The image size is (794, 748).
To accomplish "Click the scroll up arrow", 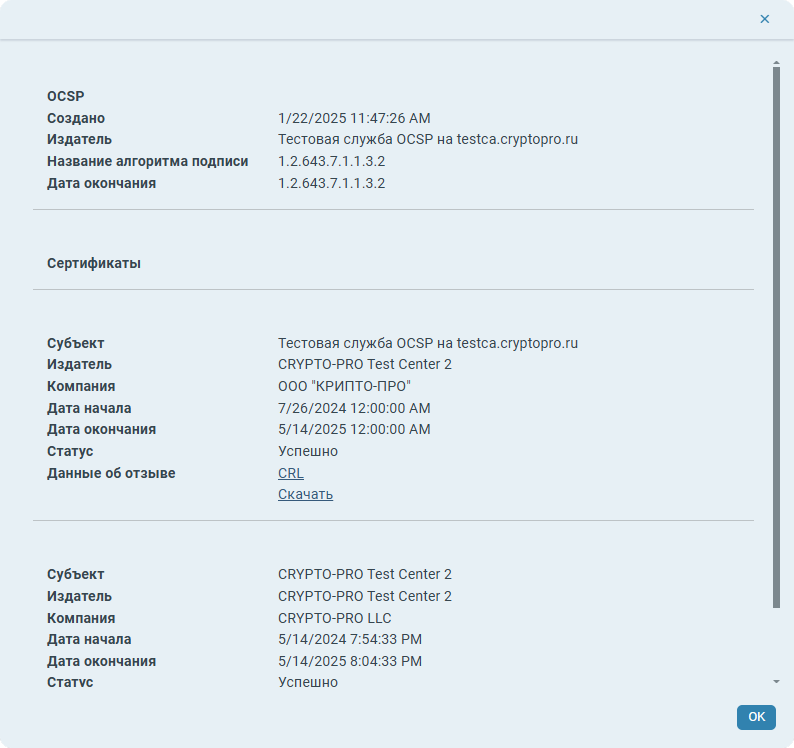I will [776, 64].
